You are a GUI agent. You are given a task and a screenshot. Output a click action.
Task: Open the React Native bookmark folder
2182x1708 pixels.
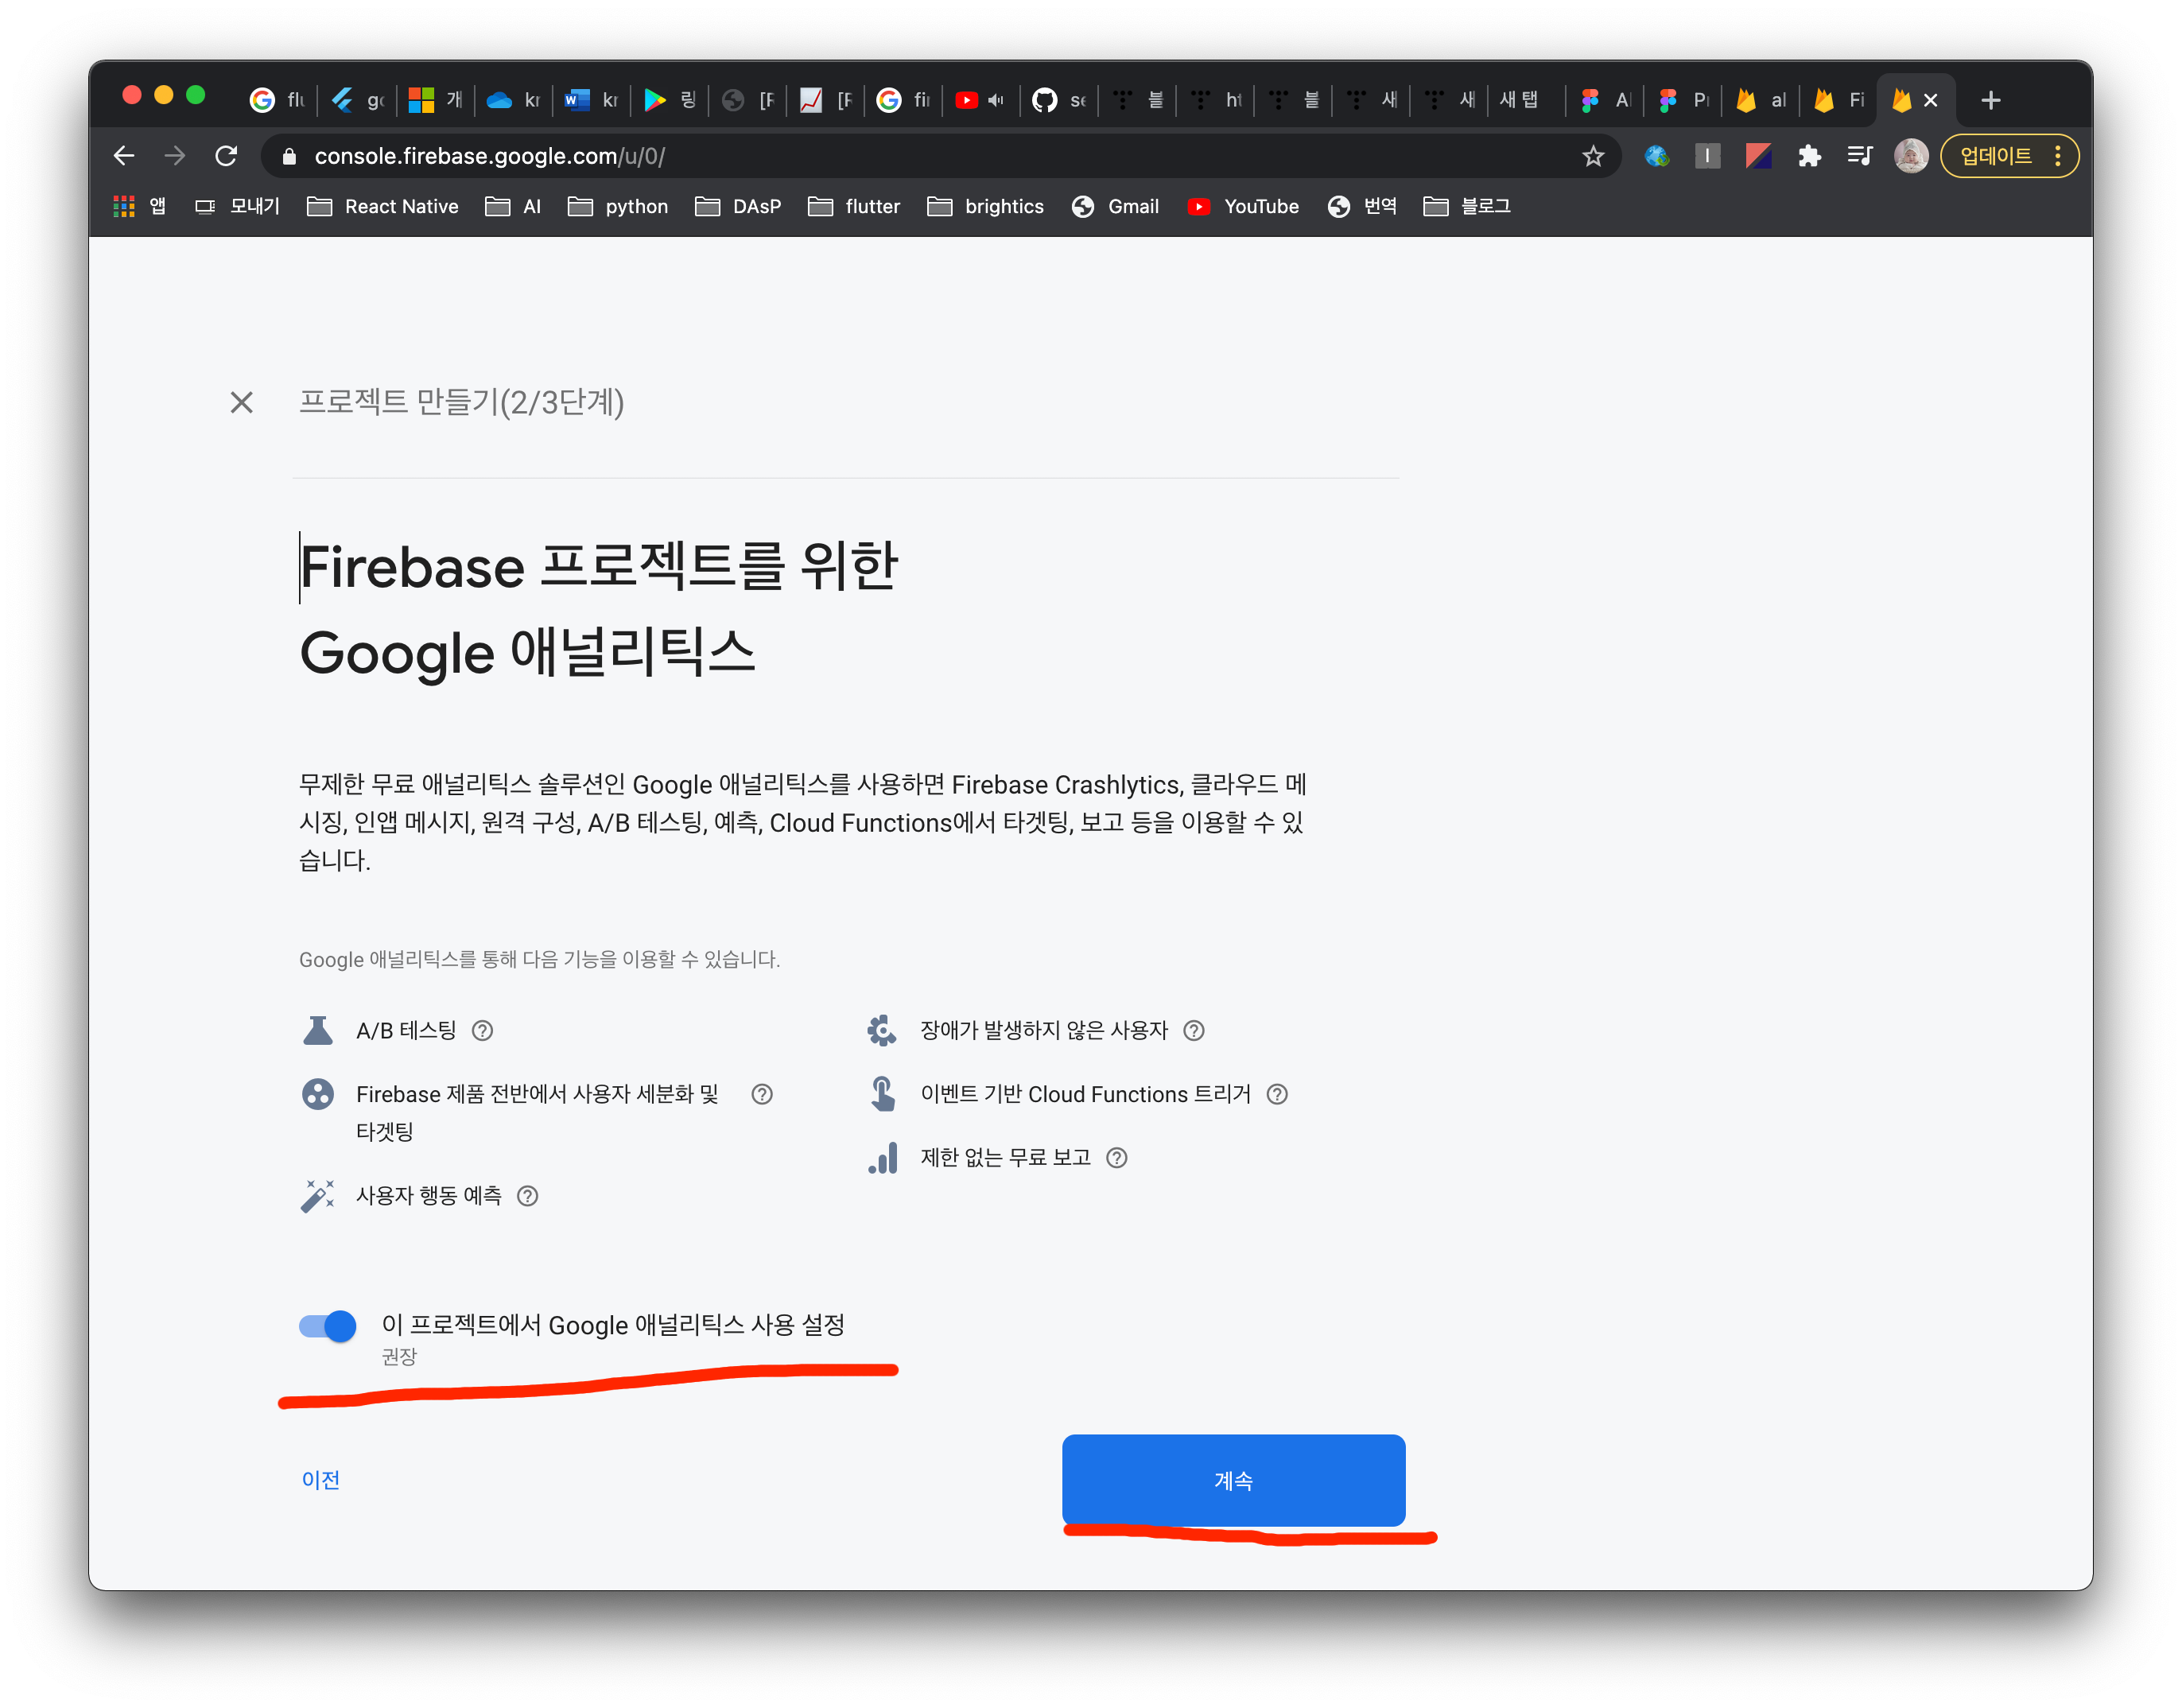[383, 207]
